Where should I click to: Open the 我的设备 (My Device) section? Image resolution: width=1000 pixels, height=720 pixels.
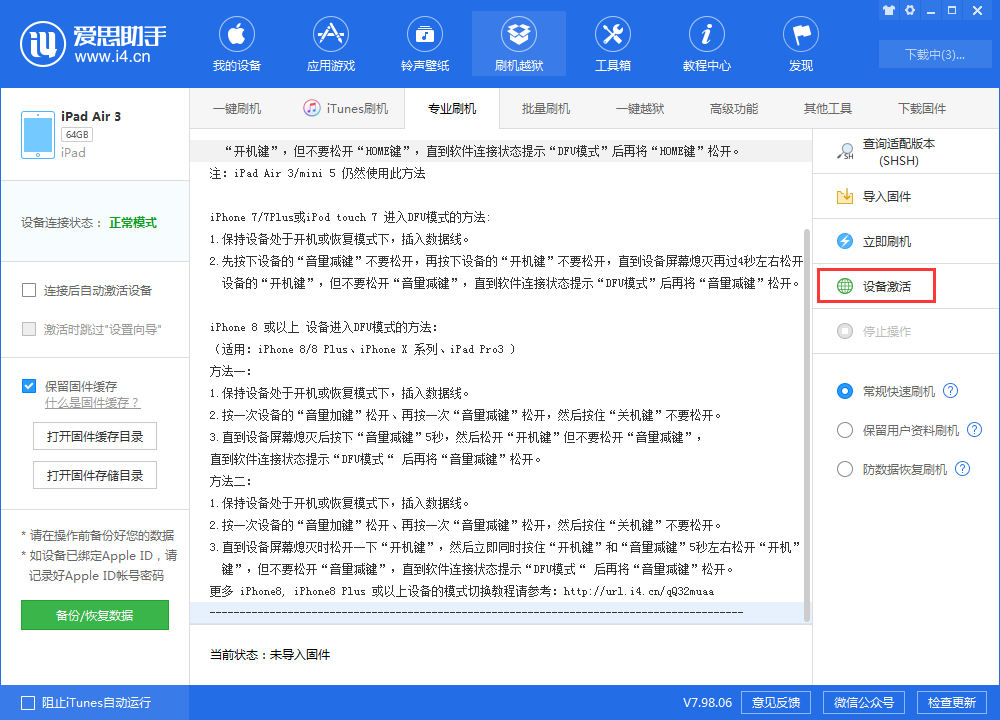point(236,43)
